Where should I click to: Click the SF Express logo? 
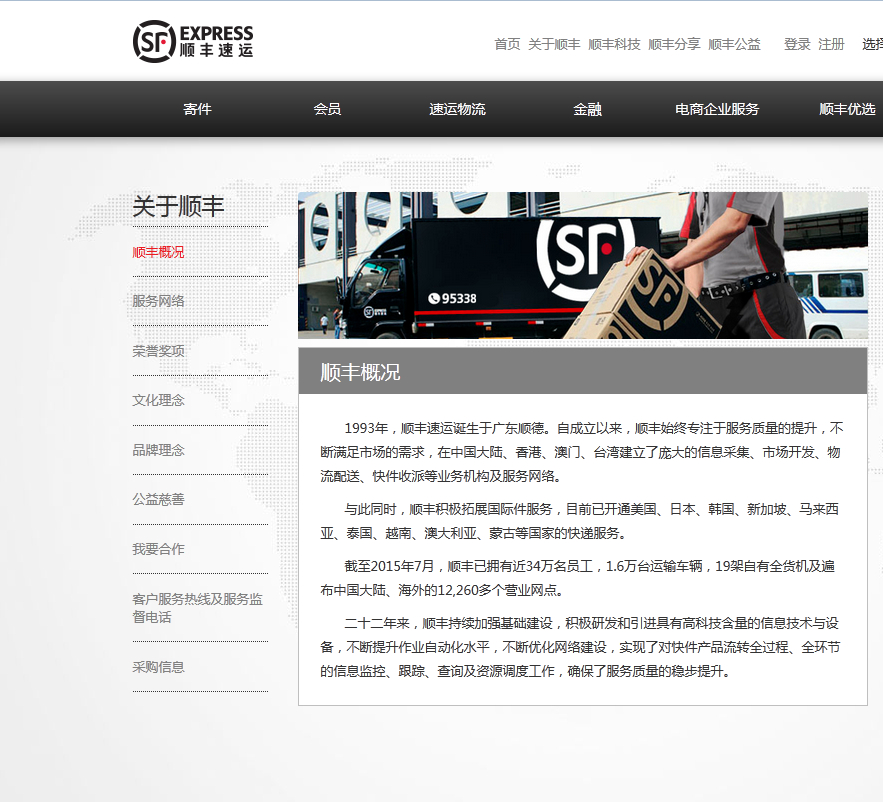click(193, 41)
